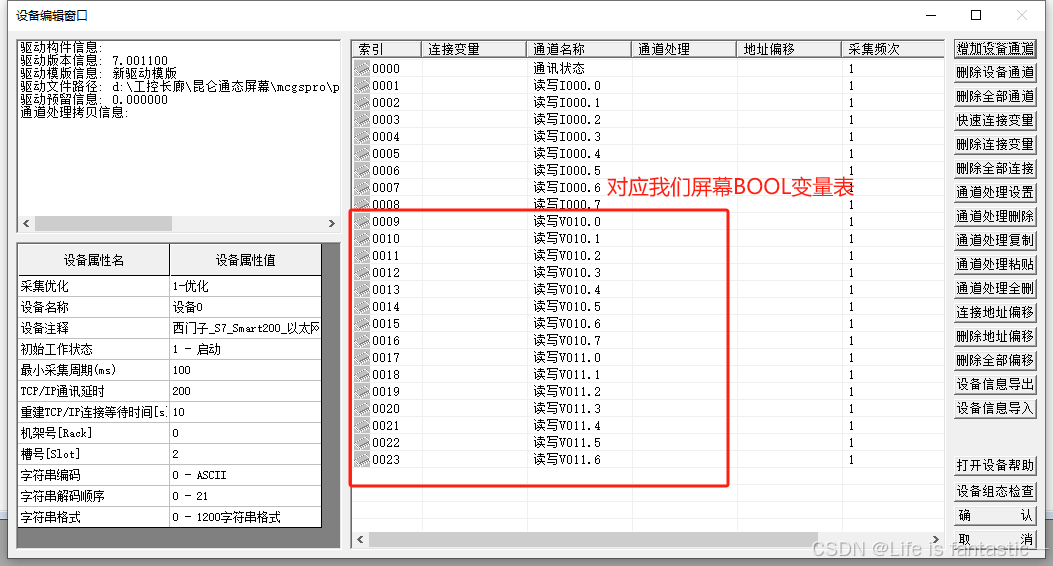Click the row icon for index 0012
Viewport: 1053px width, 566px height.
(362, 273)
